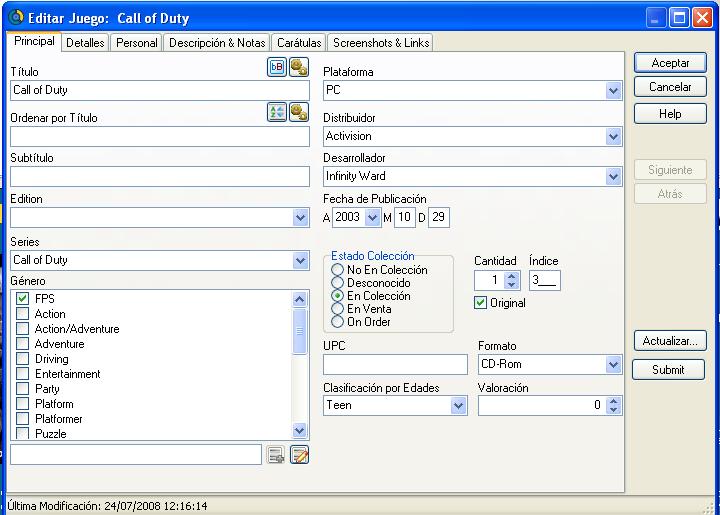Open the Formato dropdown
Screen dimensions: 720x515
613,365
